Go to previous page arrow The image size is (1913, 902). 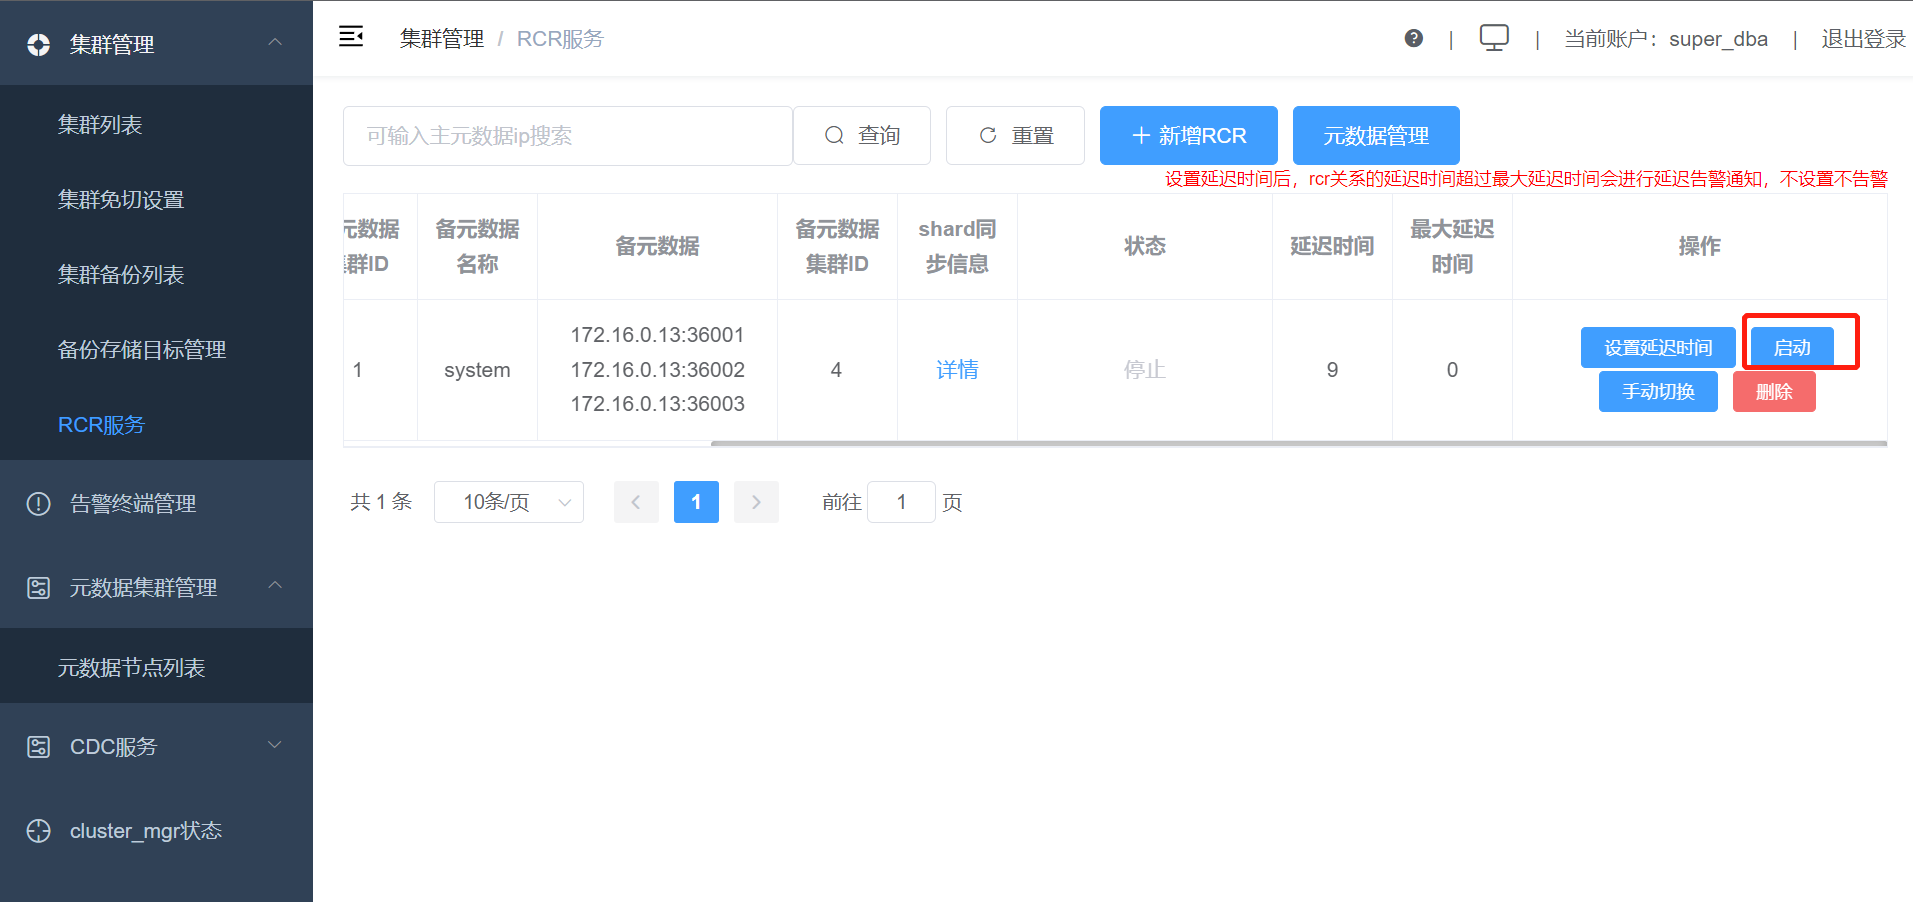click(x=636, y=502)
